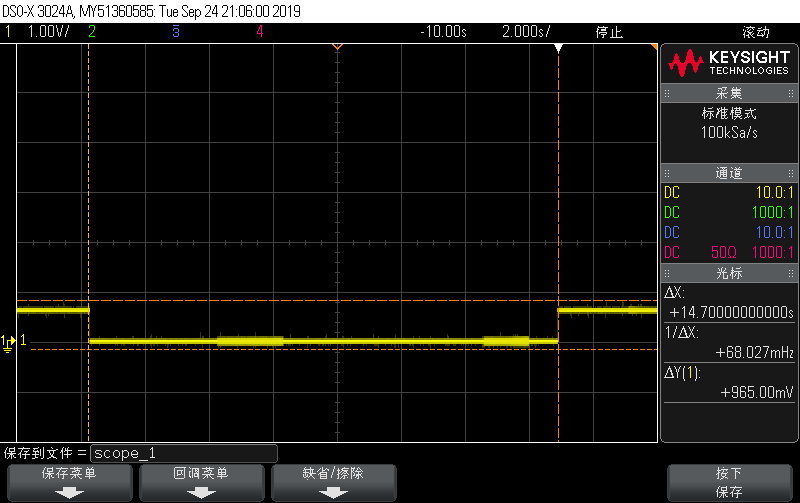This screenshot has width=800, height=503.
Task: Click the left vertical X1 cursor line
Action: 89,243
